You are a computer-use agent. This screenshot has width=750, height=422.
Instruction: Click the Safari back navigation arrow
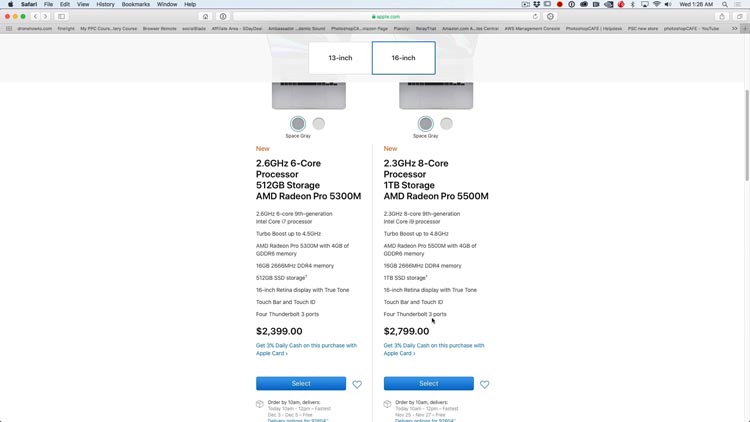35,16
